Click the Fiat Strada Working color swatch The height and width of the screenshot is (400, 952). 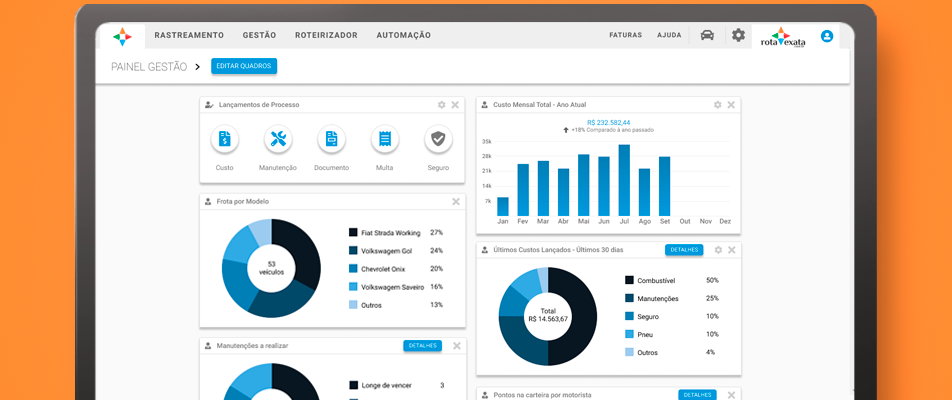click(x=353, y=232)
